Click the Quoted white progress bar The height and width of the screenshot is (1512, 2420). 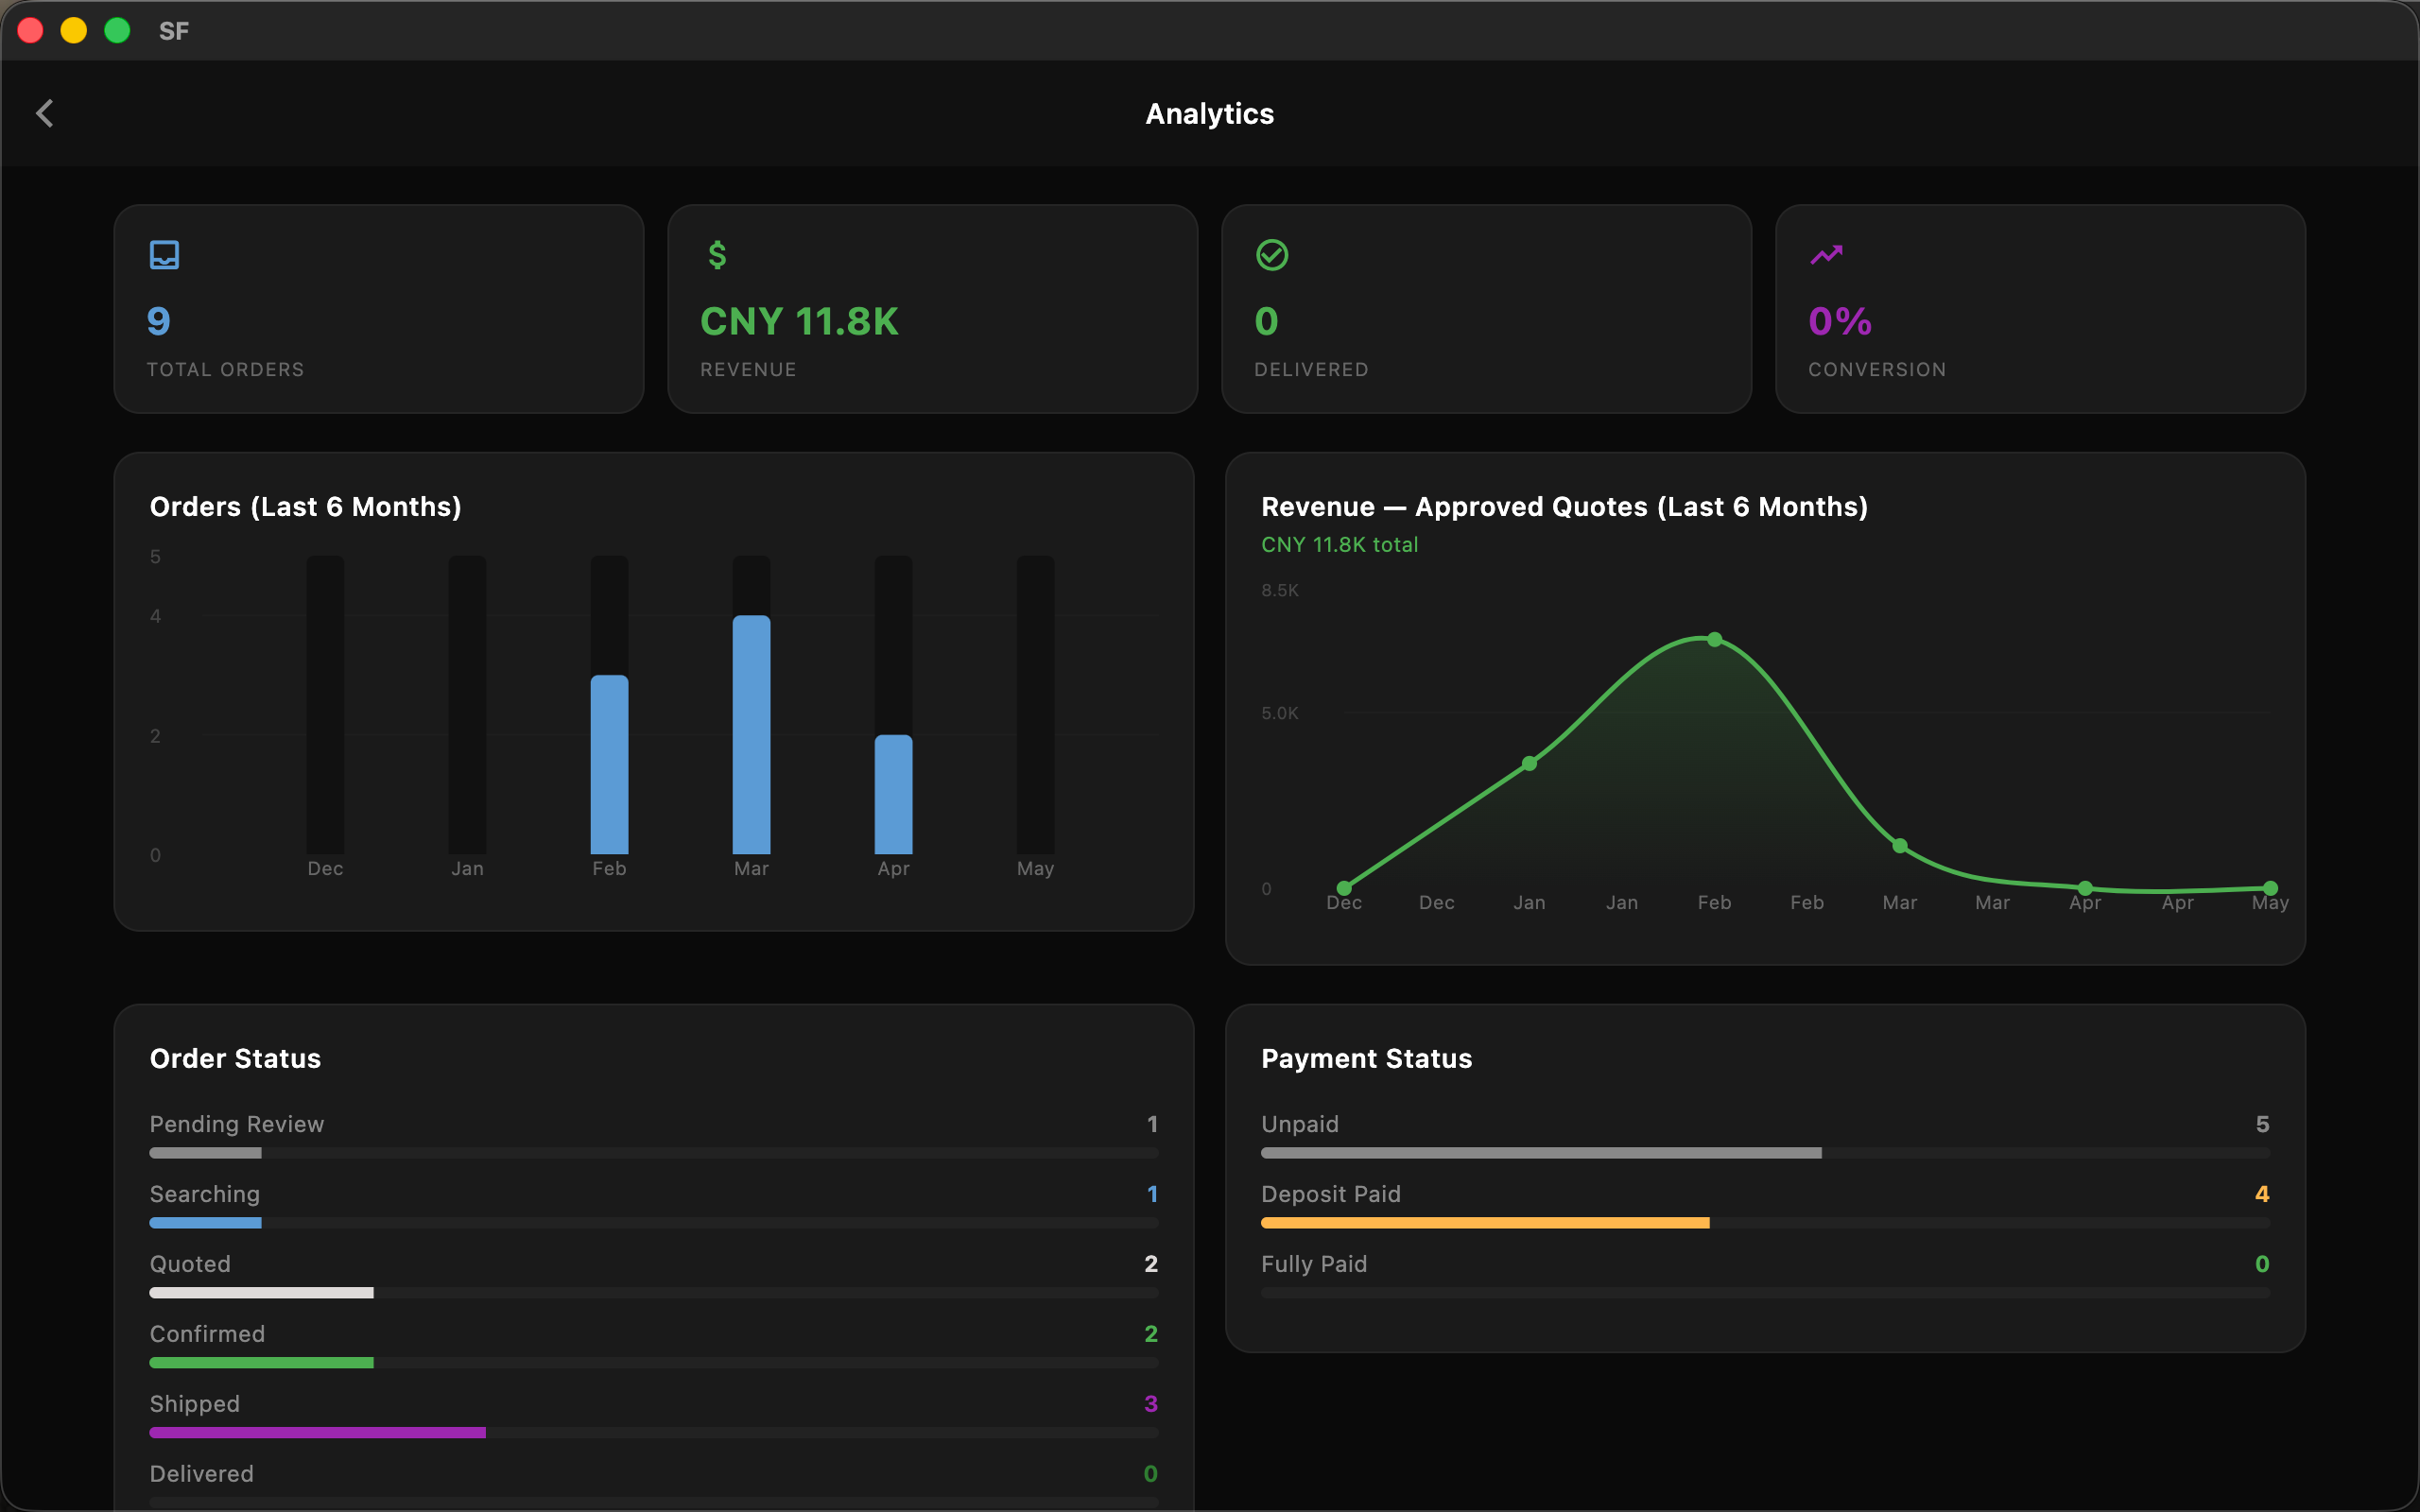click(654, 1293)
